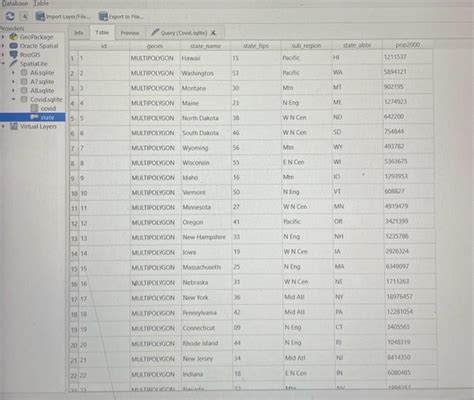Select the All.sqlite database

pyautogui.click(x=42, y=90)
